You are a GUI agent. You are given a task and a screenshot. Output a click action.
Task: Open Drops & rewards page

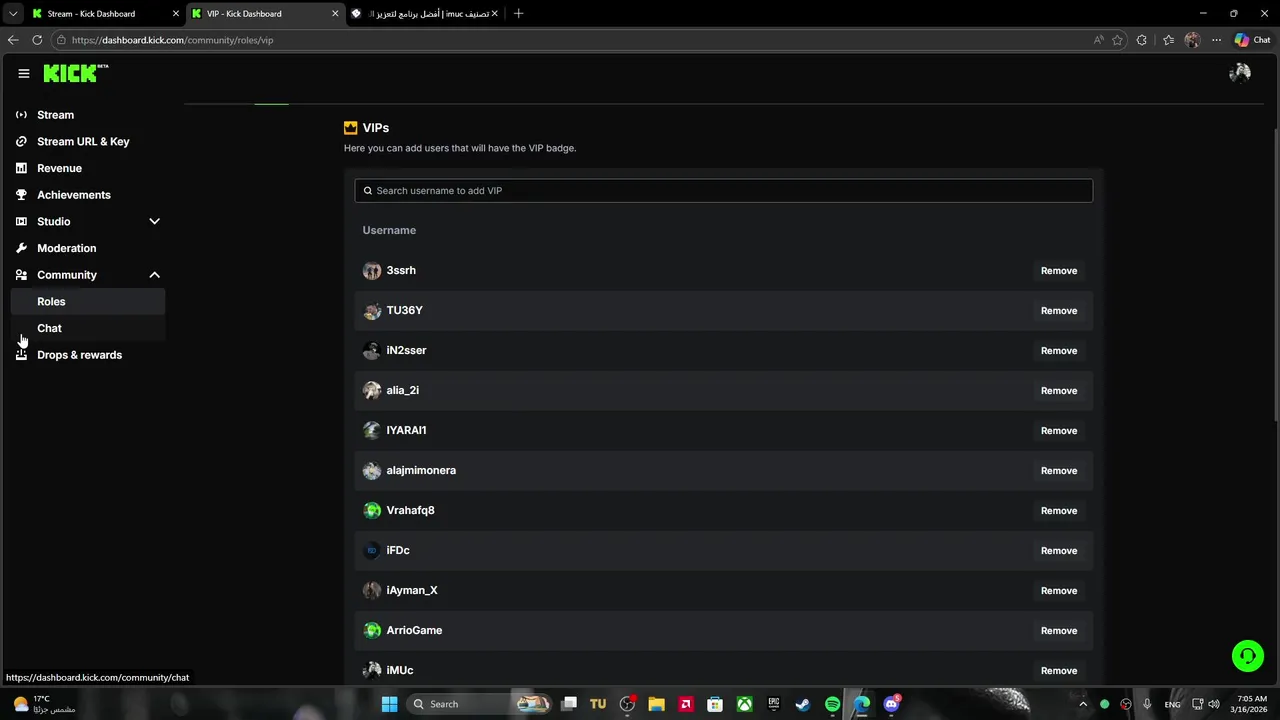click(x=88, y=355)
